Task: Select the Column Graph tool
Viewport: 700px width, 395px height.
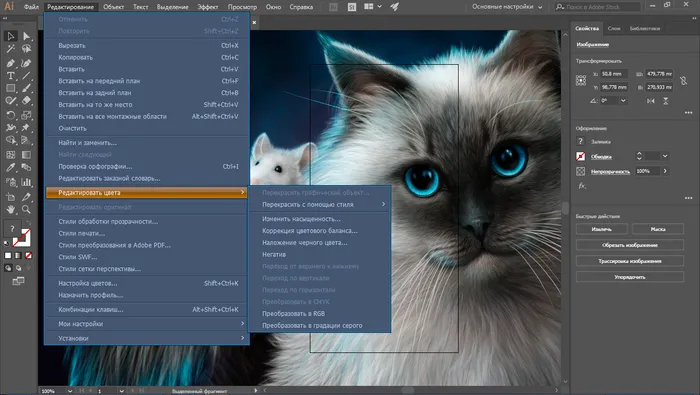Action: [26, 182]
